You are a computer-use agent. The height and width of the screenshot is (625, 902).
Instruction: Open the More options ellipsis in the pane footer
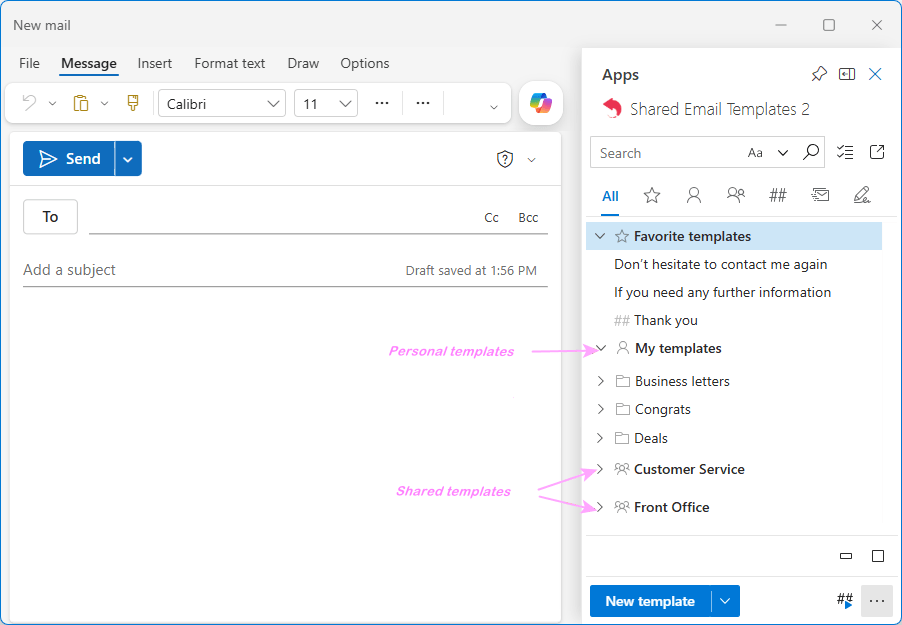pos(877,601)
